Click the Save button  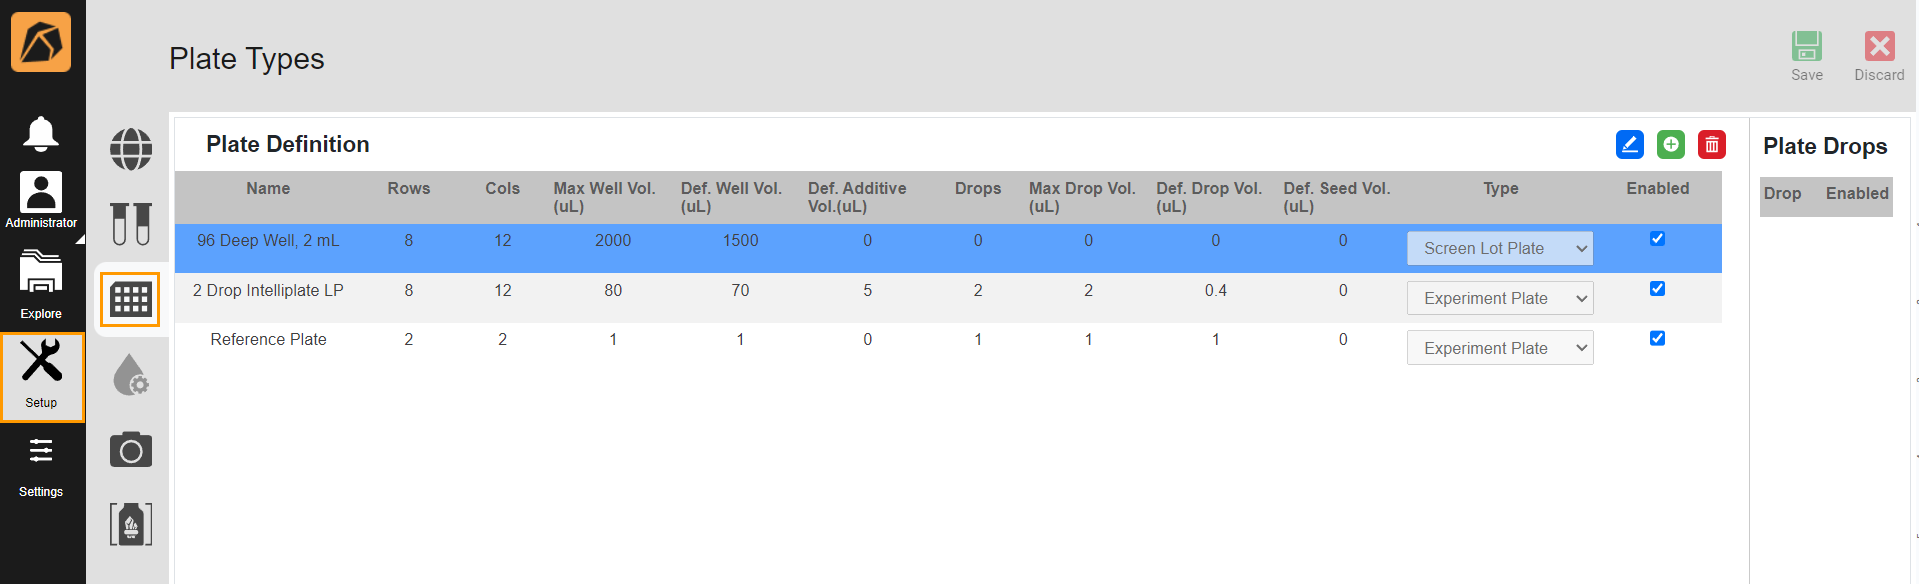[1806, 56]
